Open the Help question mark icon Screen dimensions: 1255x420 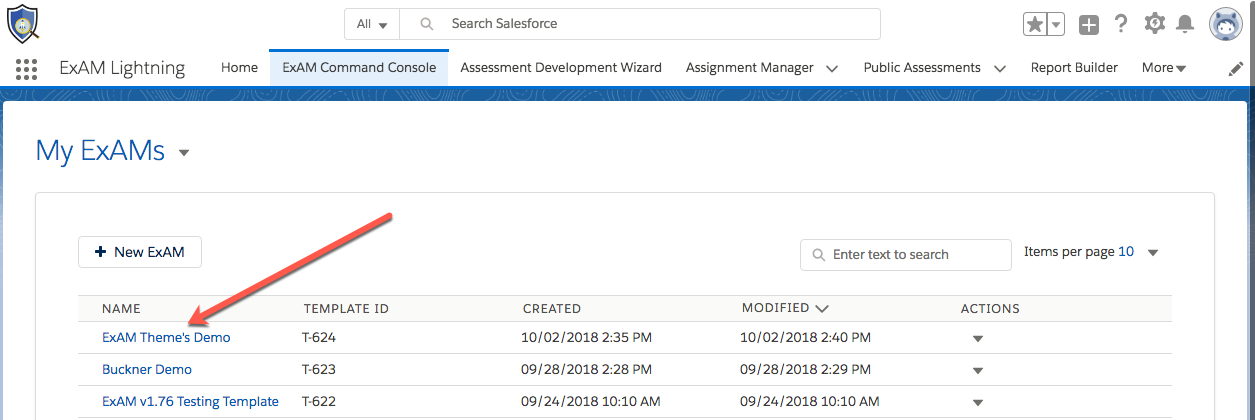tap(1121, 24)
